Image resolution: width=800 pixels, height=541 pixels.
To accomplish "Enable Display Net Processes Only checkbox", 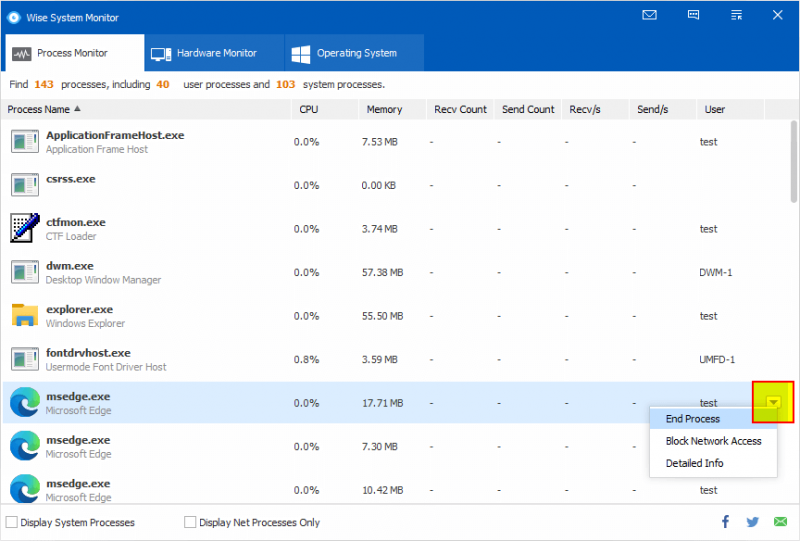I will [x=190, y=522].
